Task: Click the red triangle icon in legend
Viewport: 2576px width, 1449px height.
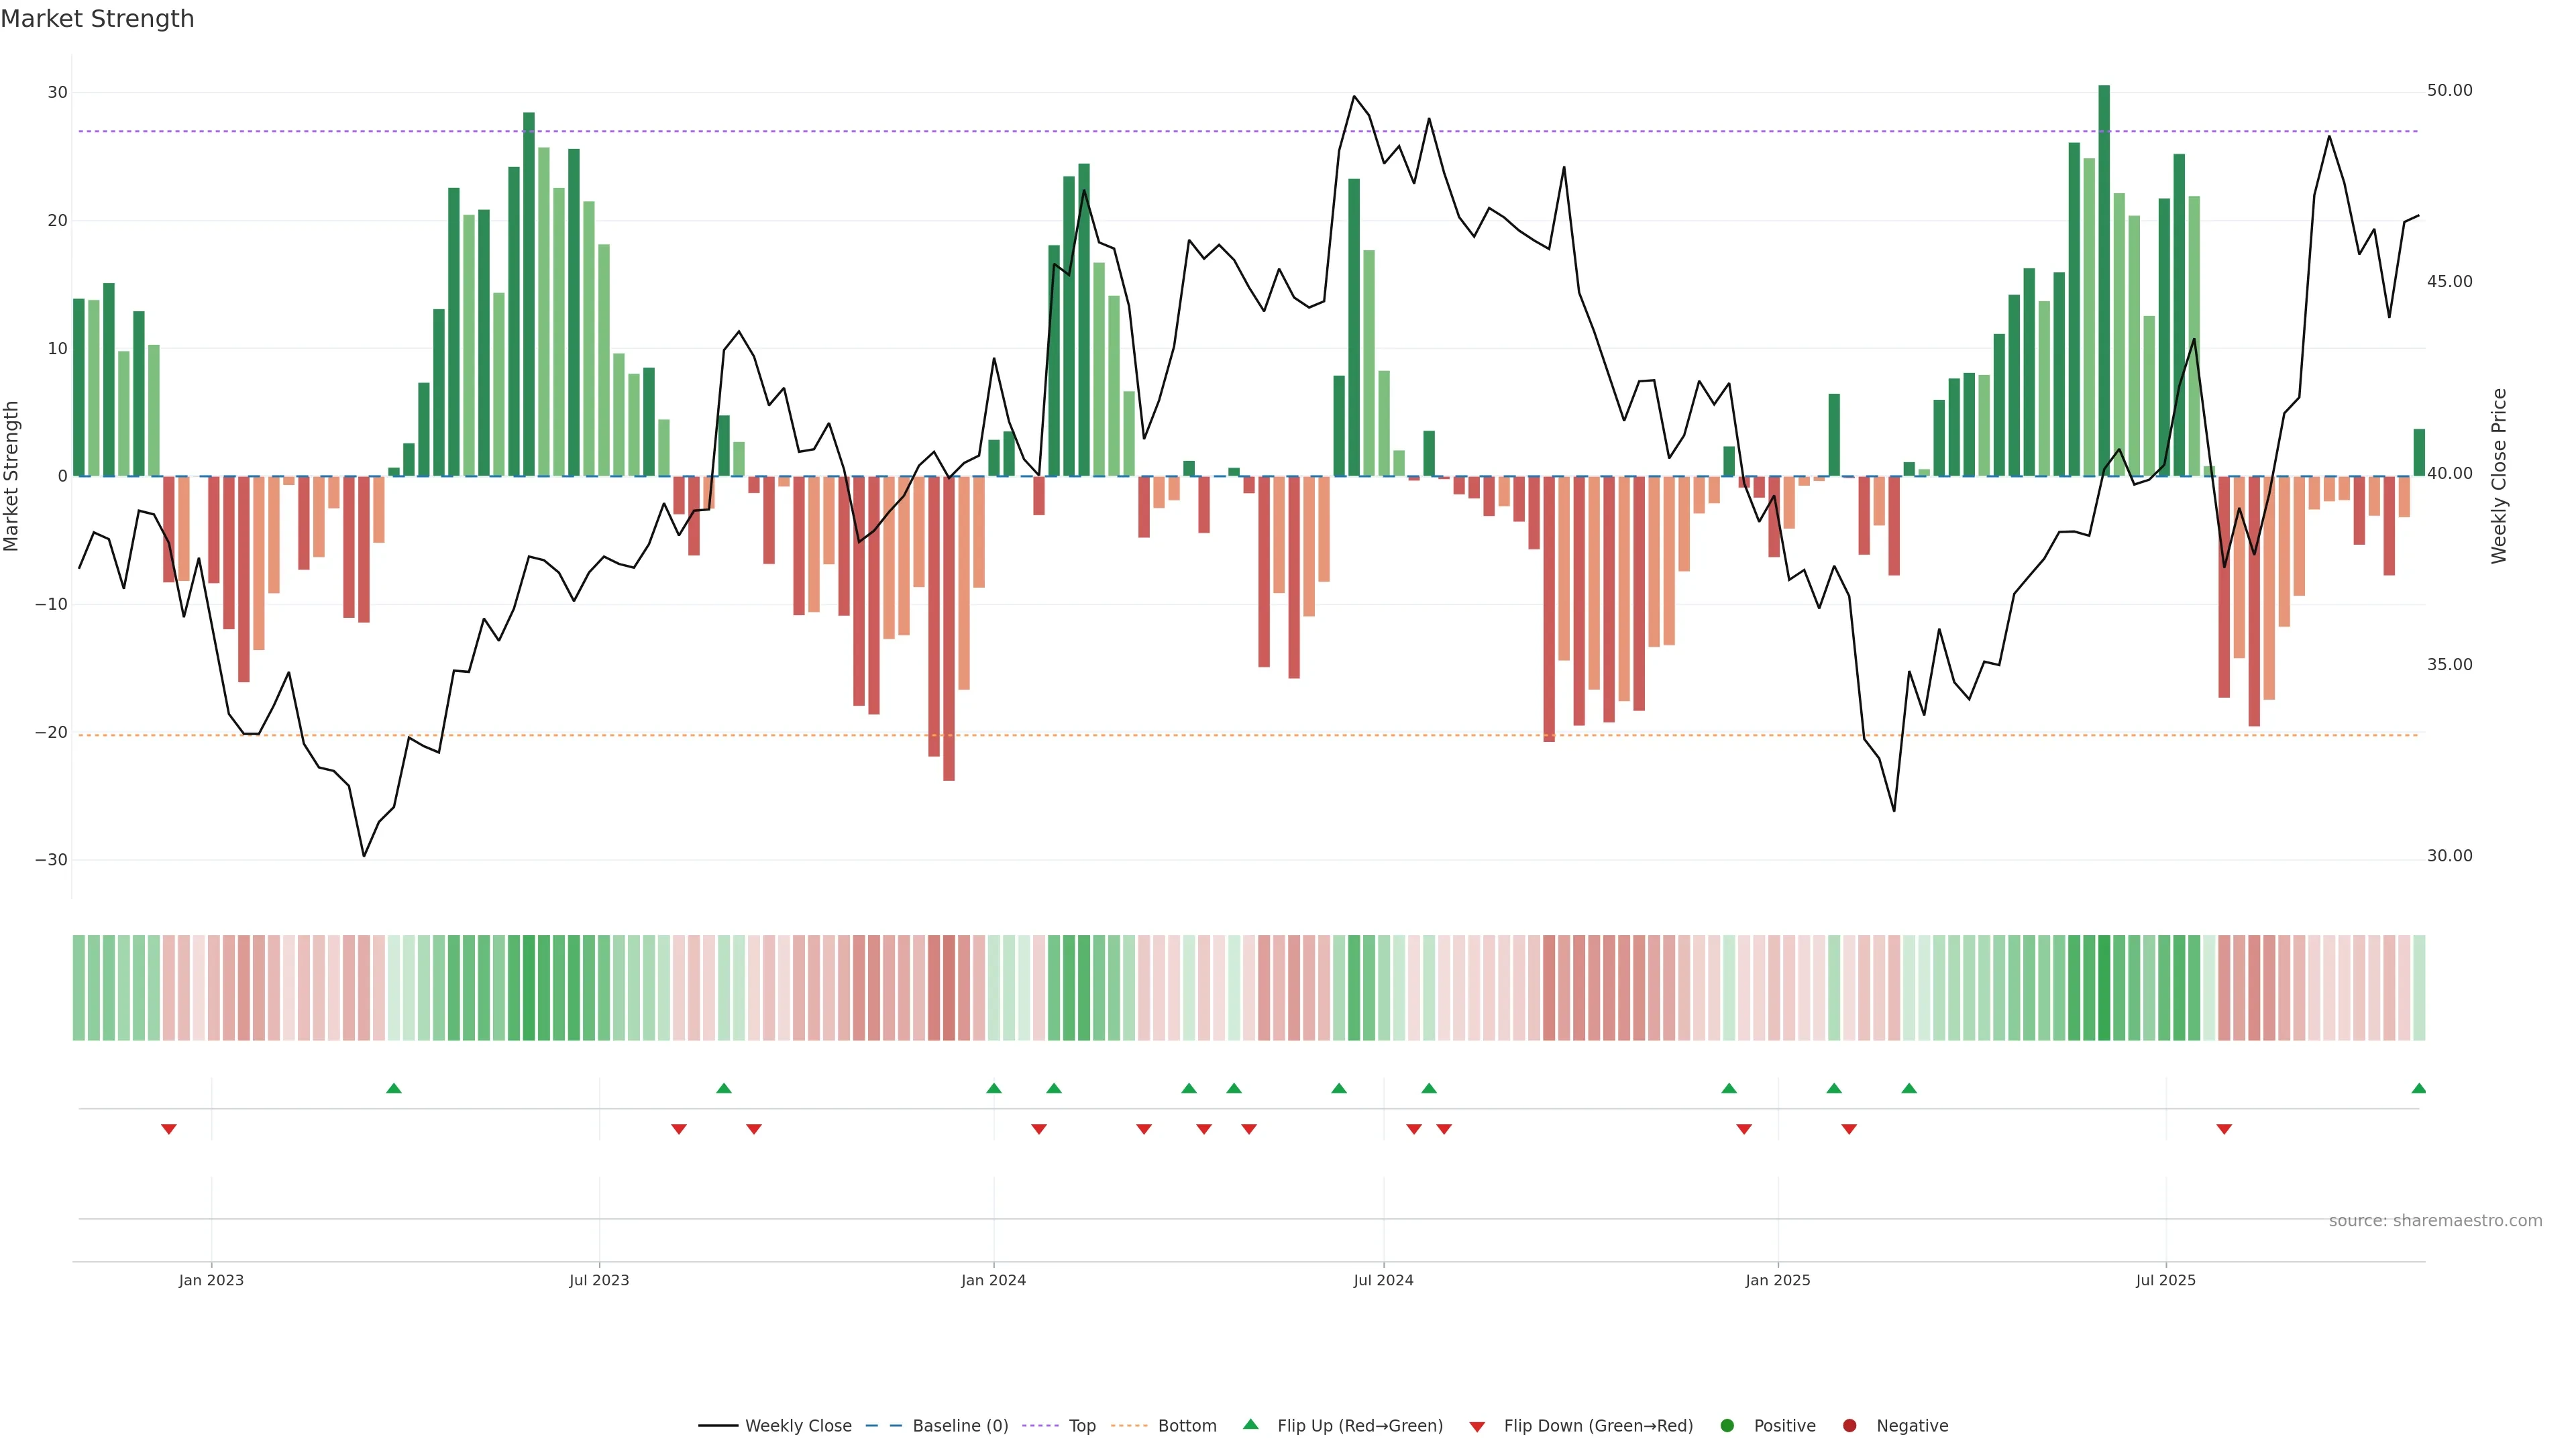Action: pos(1477,1426)
